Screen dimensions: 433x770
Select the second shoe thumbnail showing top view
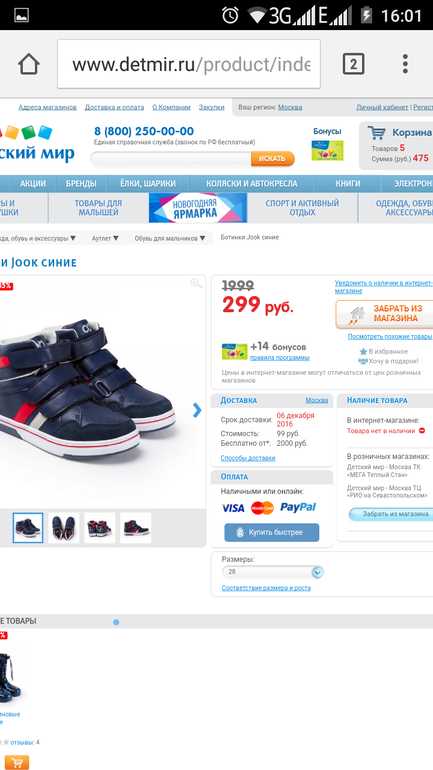[64, 528]
